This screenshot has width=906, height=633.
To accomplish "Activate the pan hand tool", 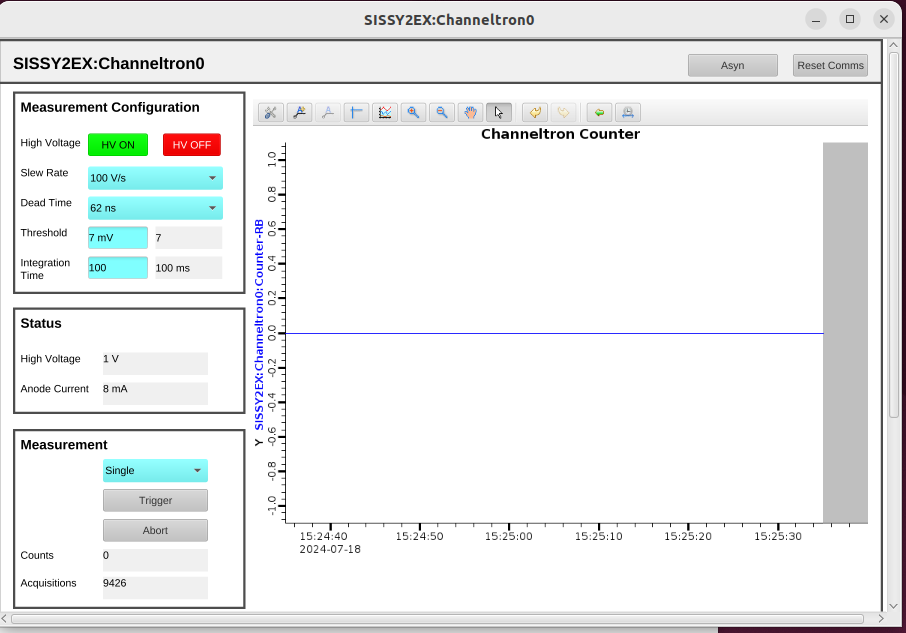I will click(x=470, y=112).
